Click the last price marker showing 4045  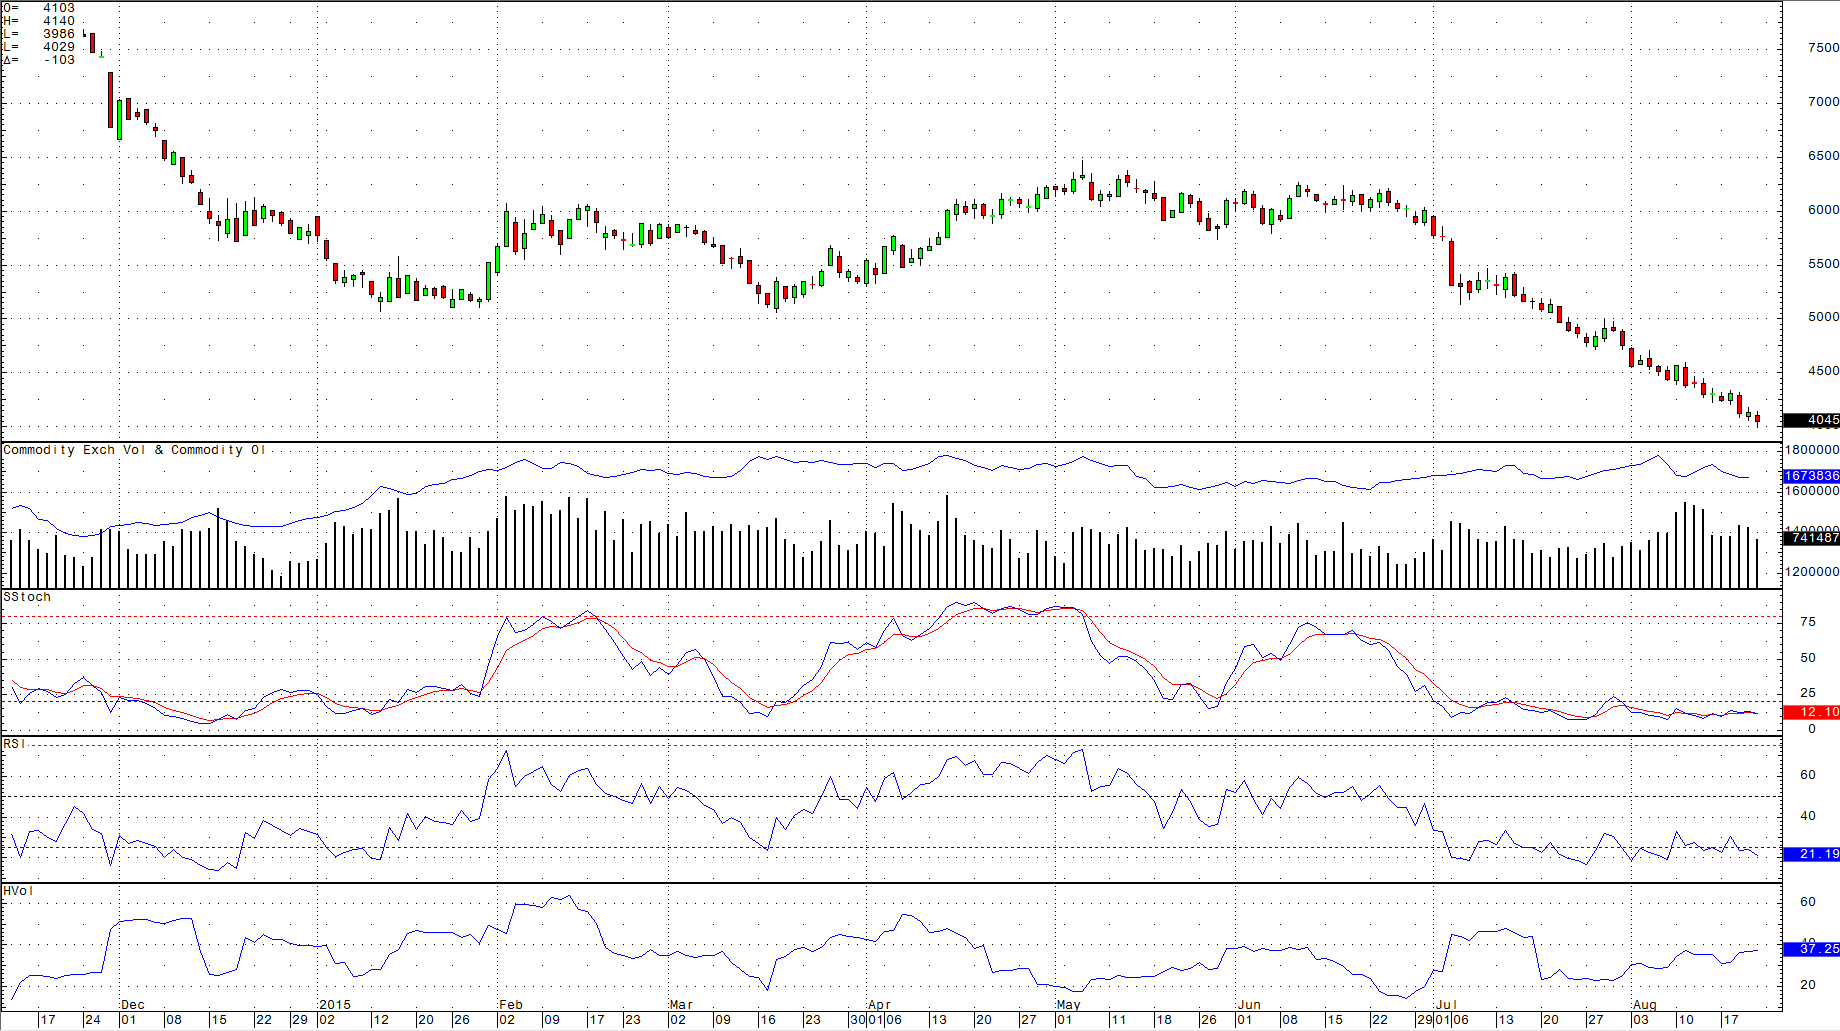[1816, 420]
